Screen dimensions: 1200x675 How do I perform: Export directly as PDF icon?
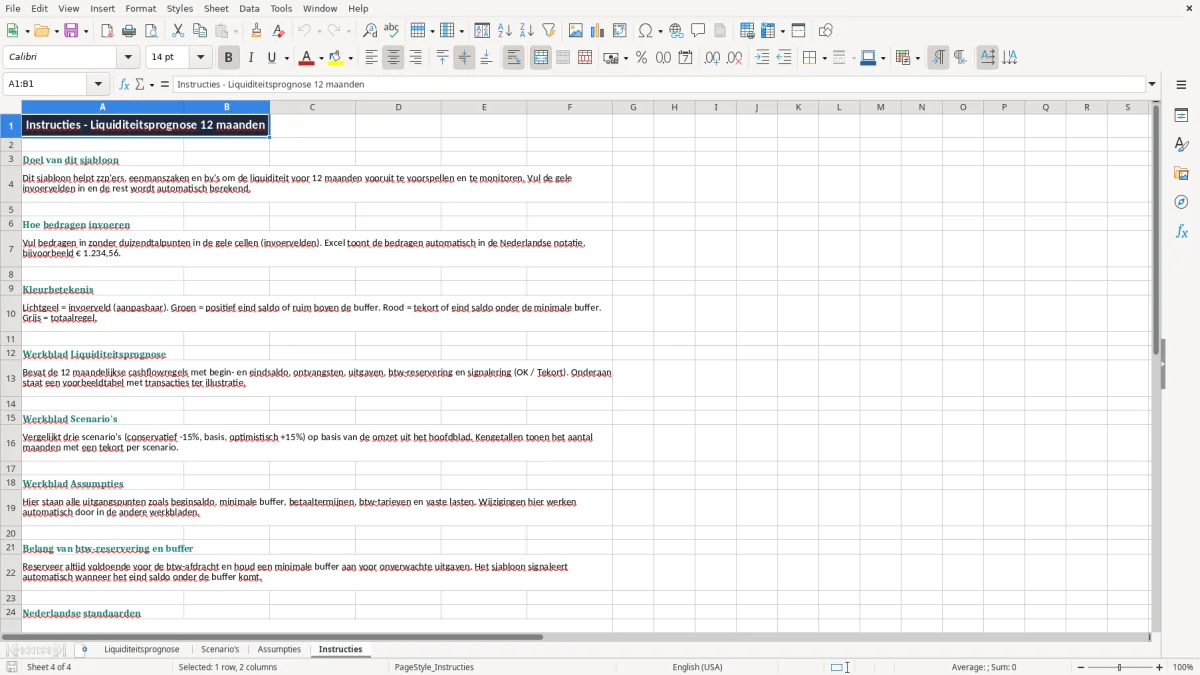pos(107,31)
